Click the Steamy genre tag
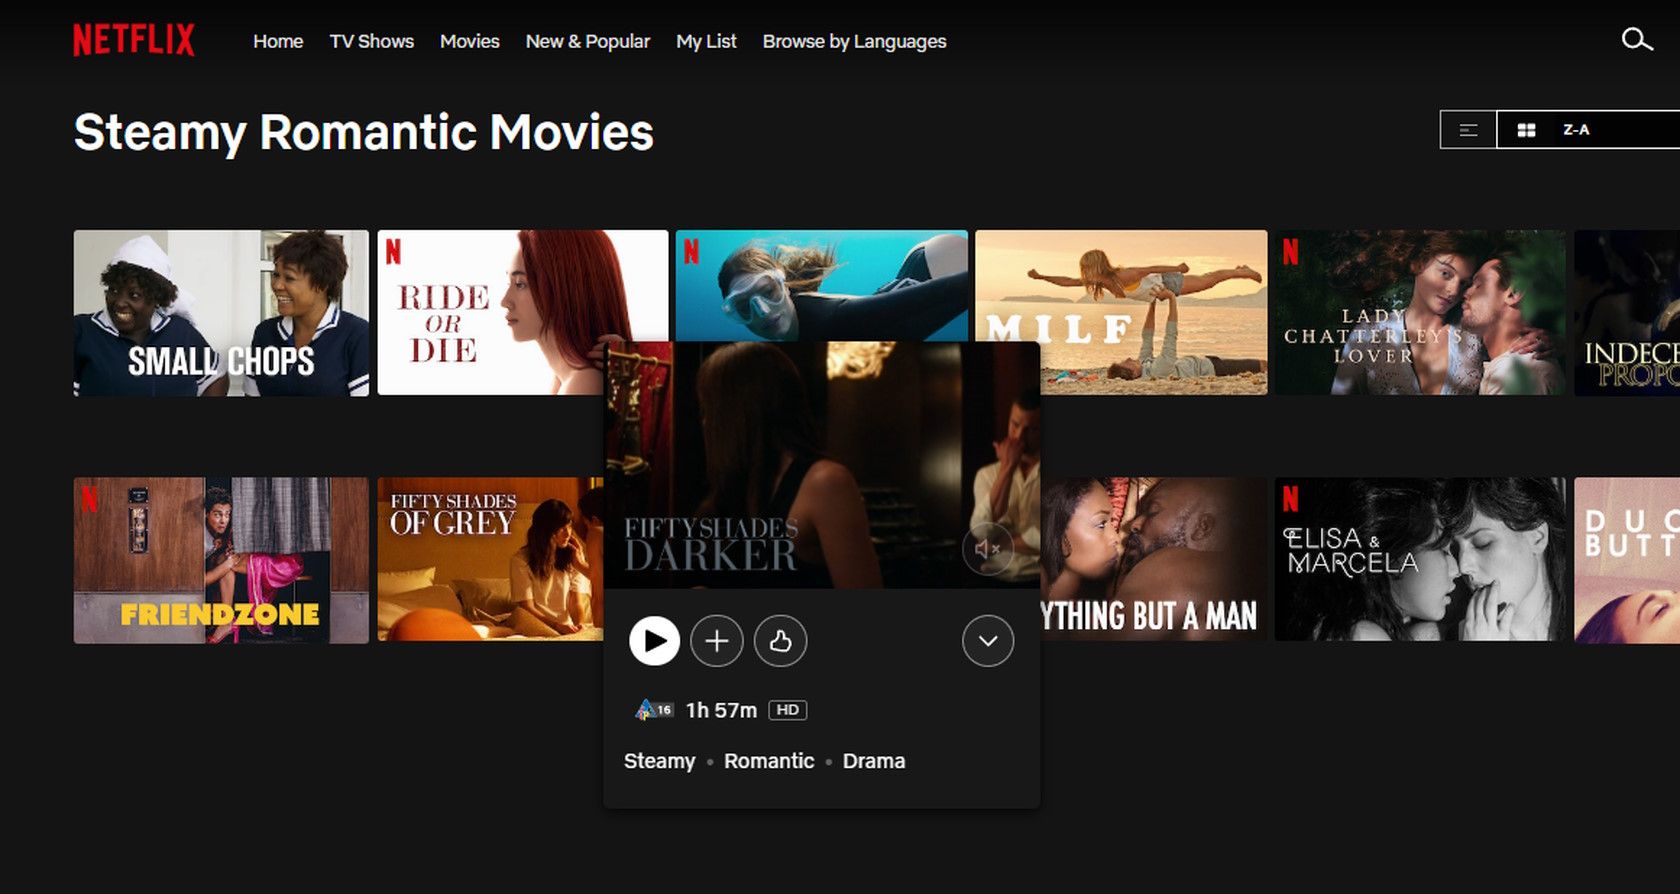The height and width of the screenshot is (894, 1680). tap(659, 761)
